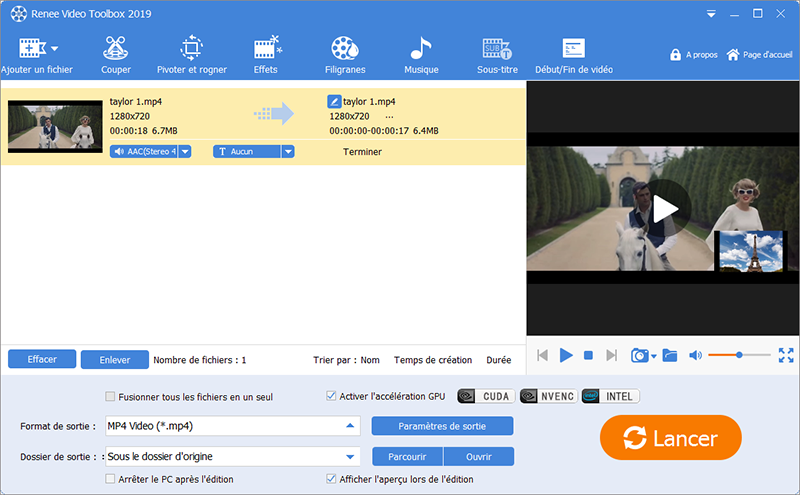The width and height of the screenshot is (800, 495).
Task: Click the Enlever button
Action: 115,360
